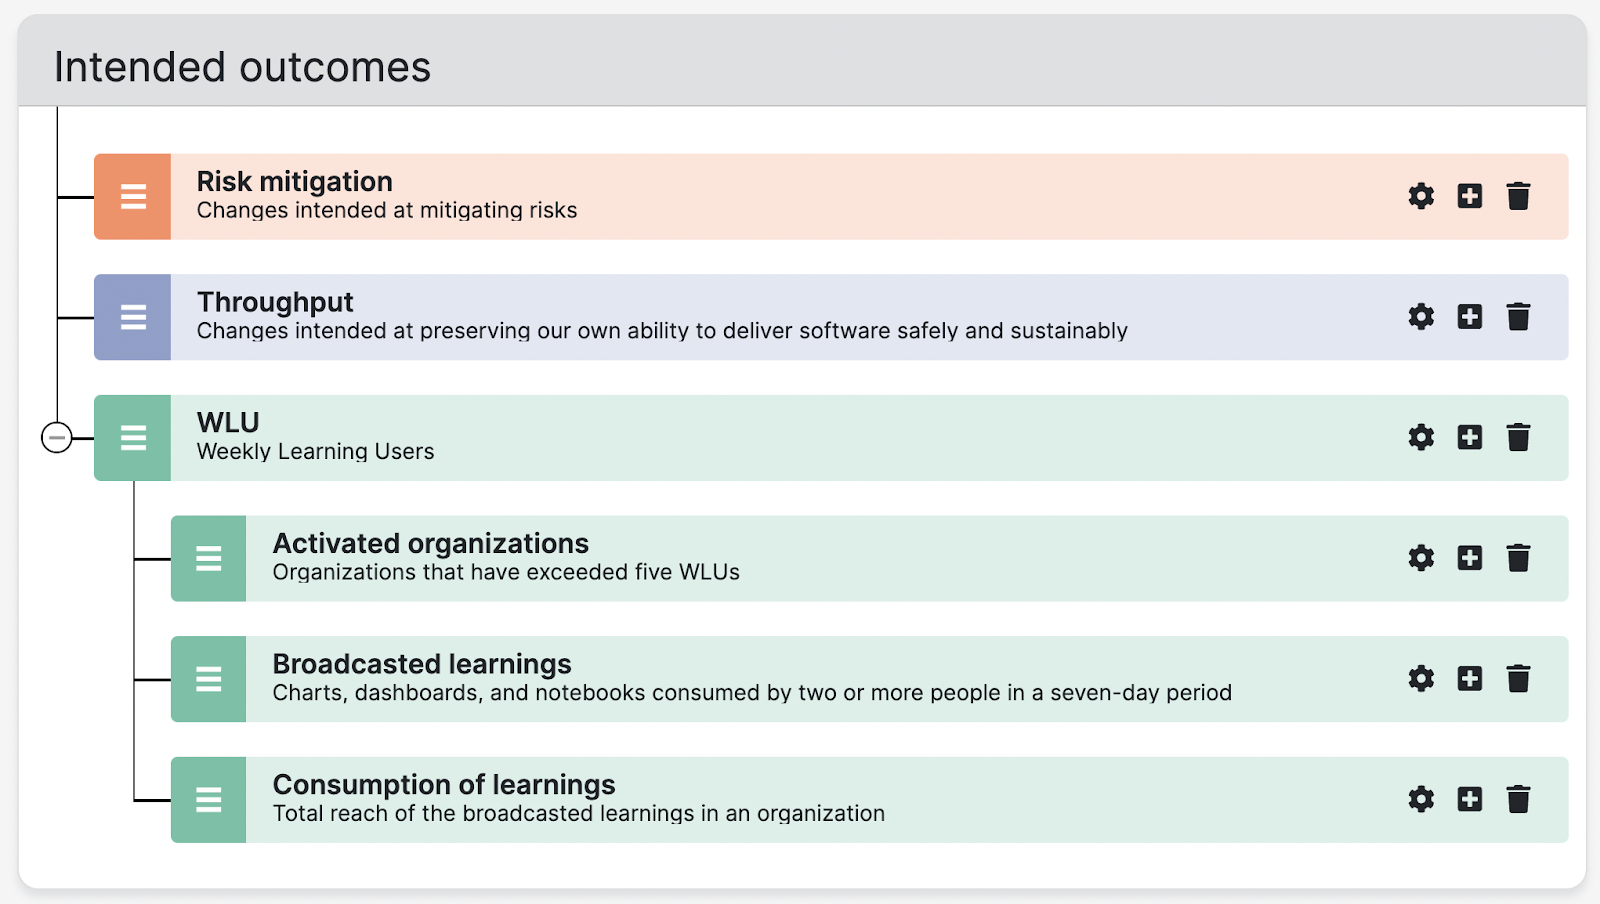1600x904 pixels.
Task: Open settings gear for Throughput
Action: click(1421, 317)
